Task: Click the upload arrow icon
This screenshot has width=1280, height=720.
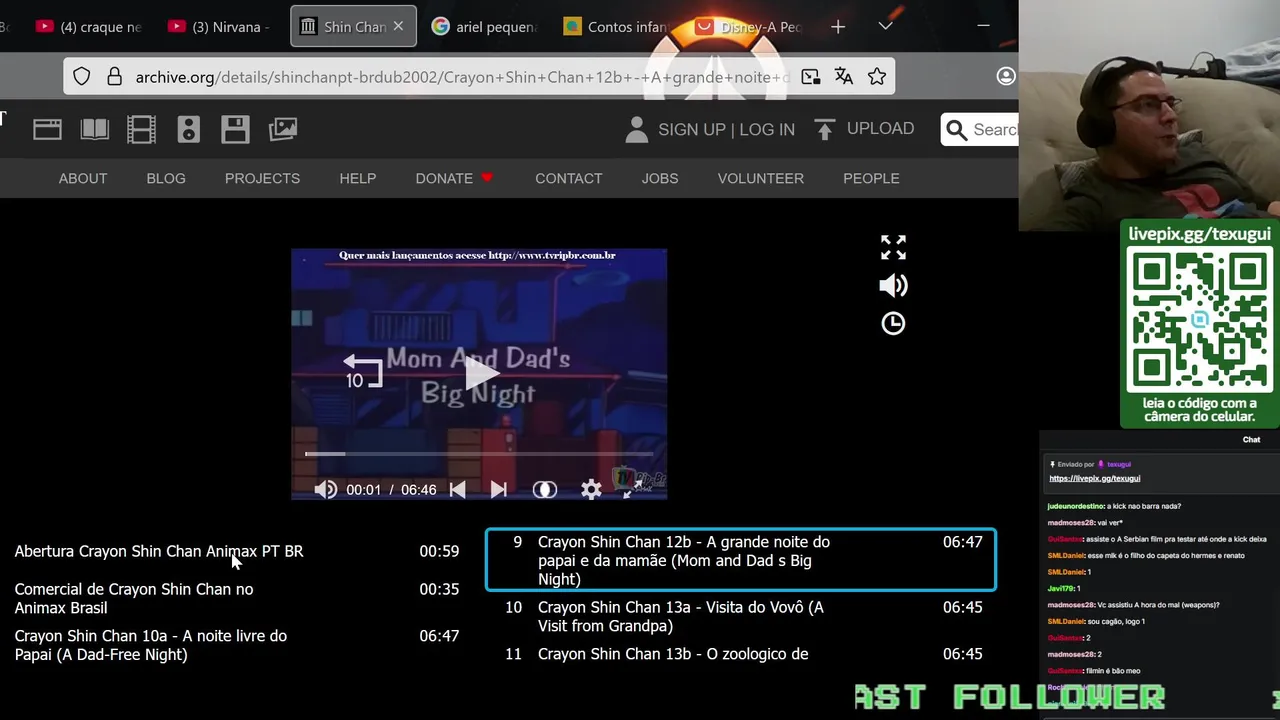Action: (824, 129)
